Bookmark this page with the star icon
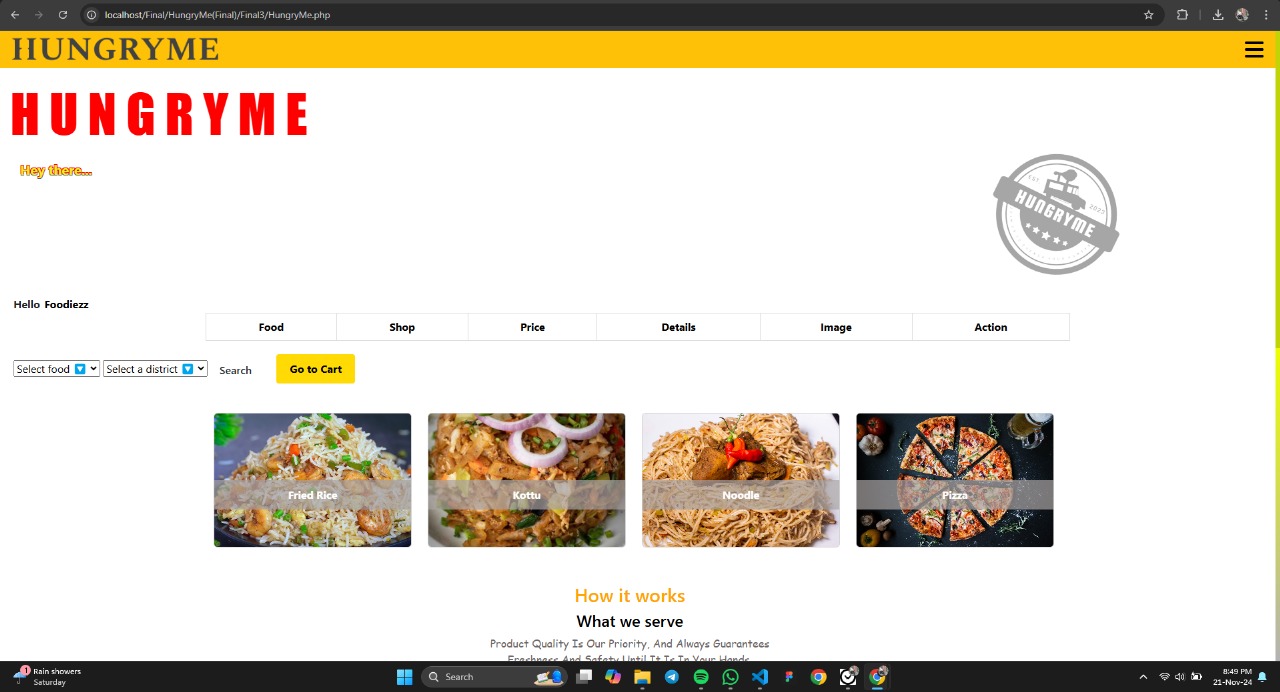 [x=1149, y=15]
